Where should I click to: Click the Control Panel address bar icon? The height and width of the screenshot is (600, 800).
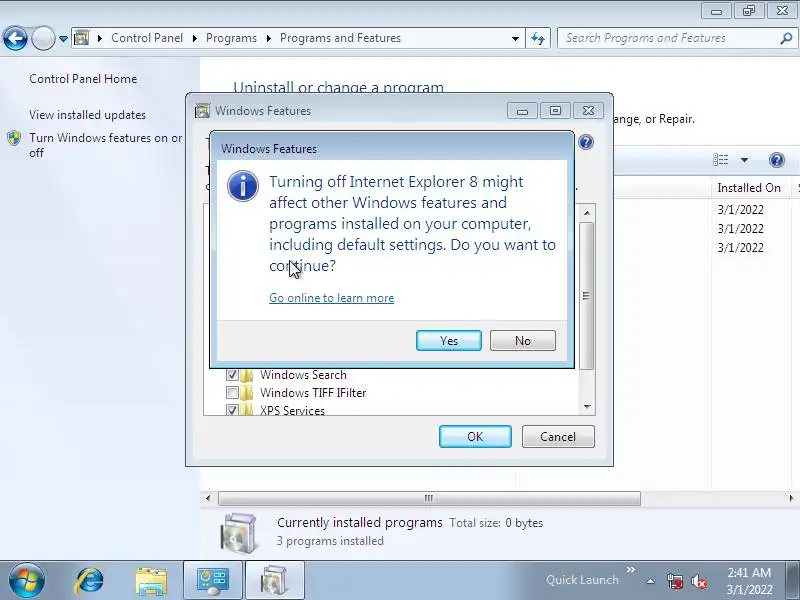coord(82,38)
